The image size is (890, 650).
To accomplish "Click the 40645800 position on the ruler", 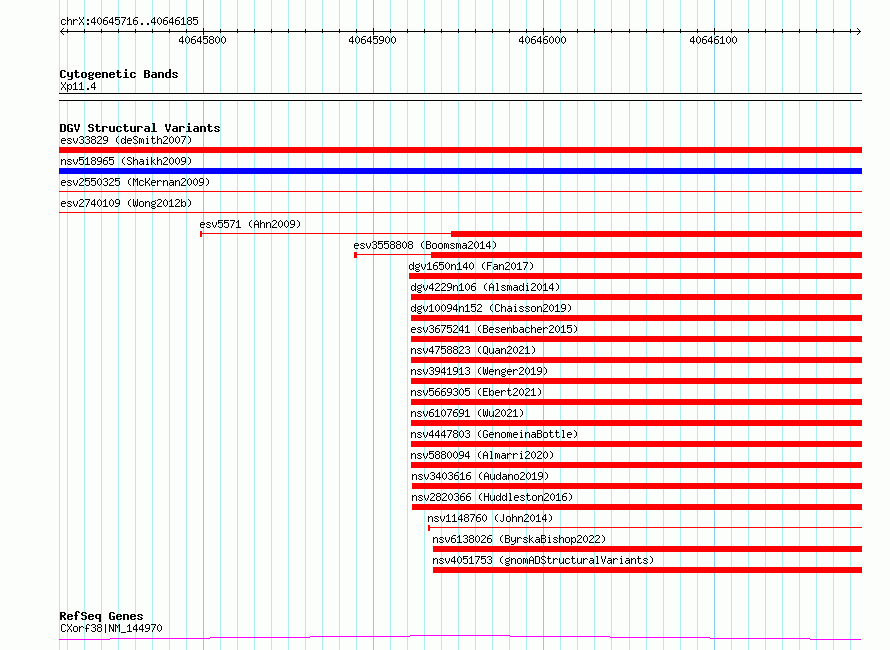I will (x=202, y=40).
